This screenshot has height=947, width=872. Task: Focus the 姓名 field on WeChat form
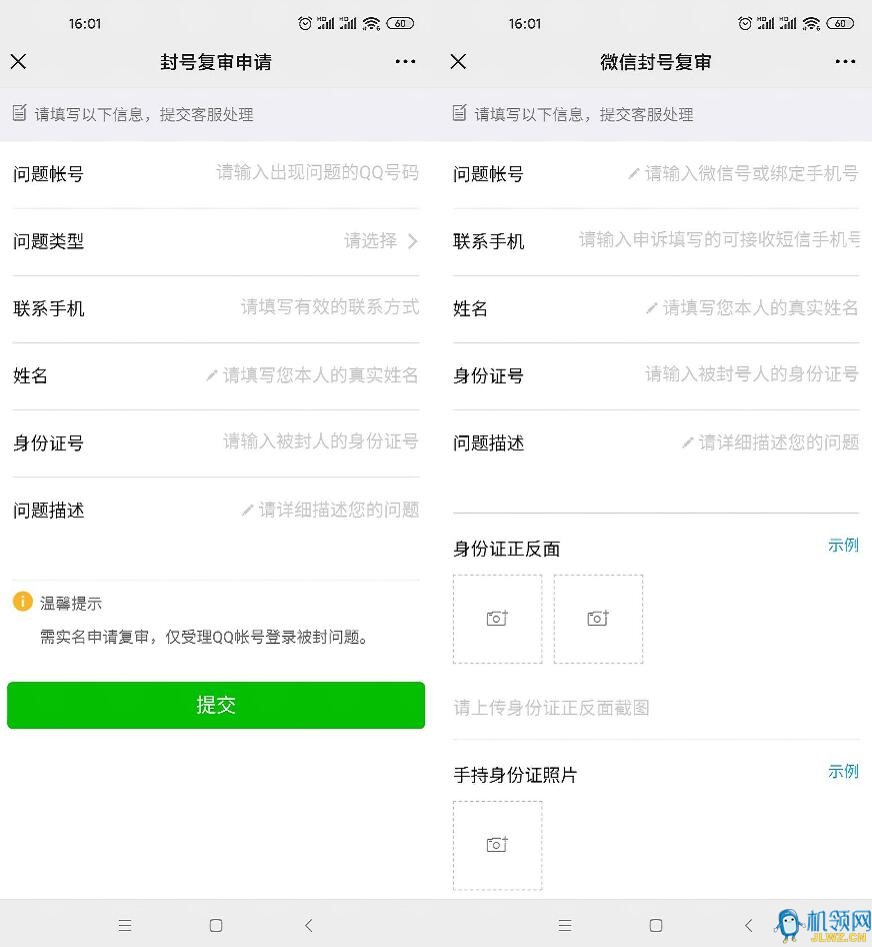(x=761, y=307)
